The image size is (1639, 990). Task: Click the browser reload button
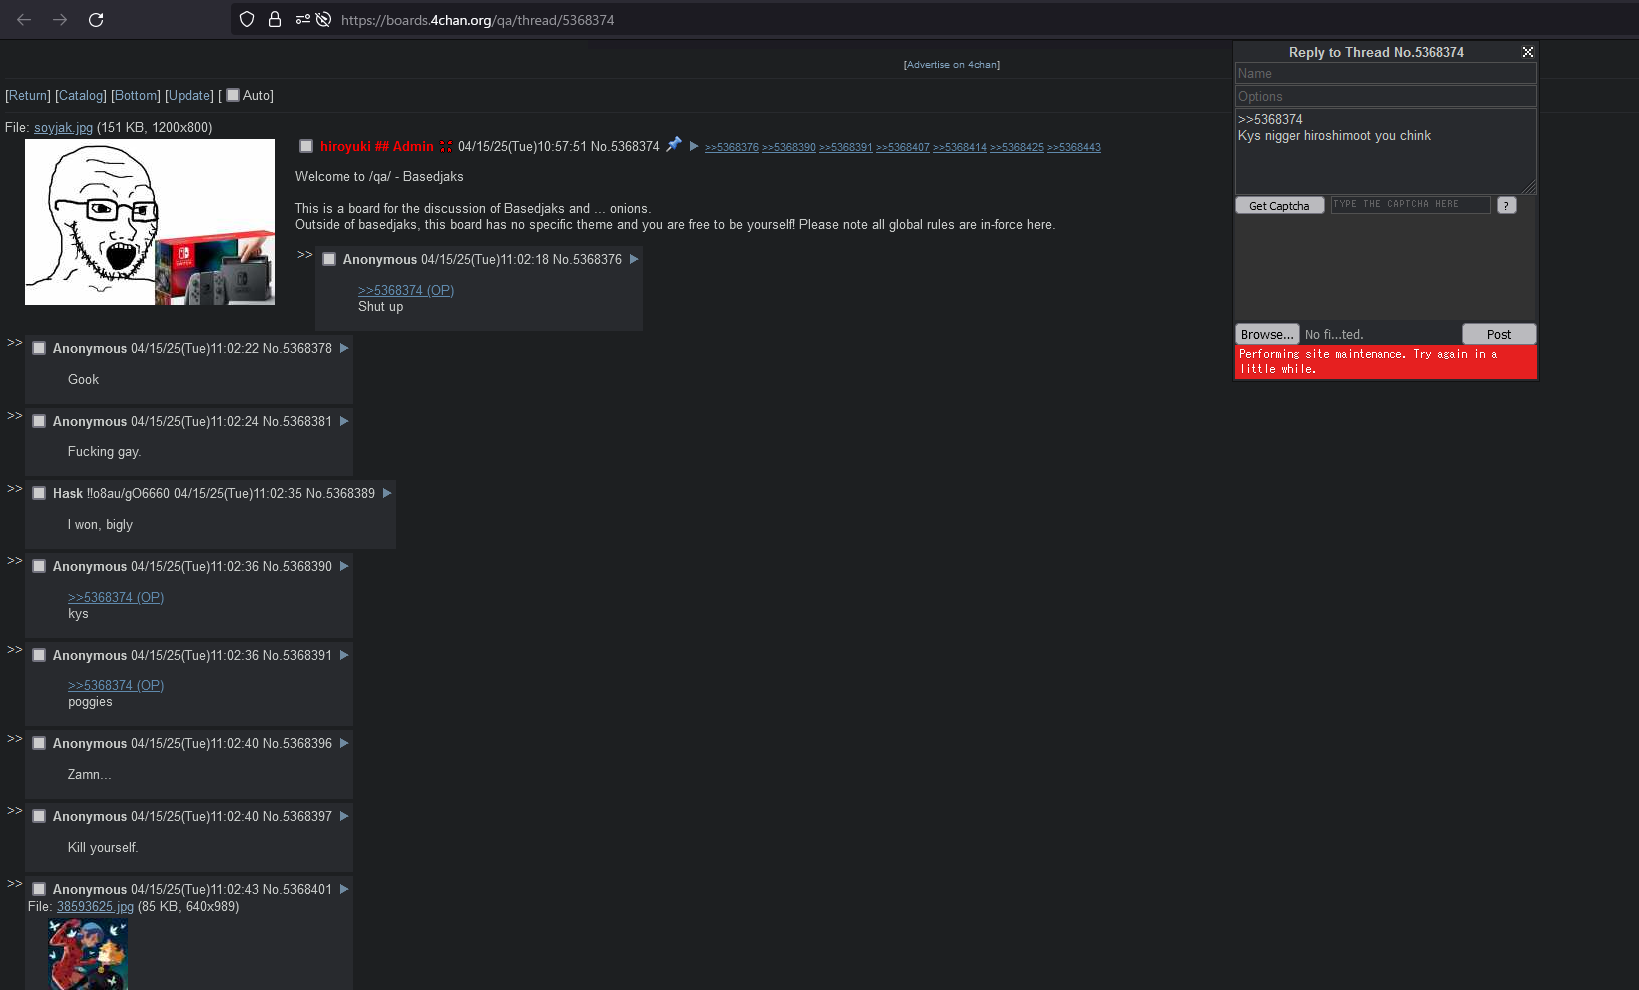96,20
